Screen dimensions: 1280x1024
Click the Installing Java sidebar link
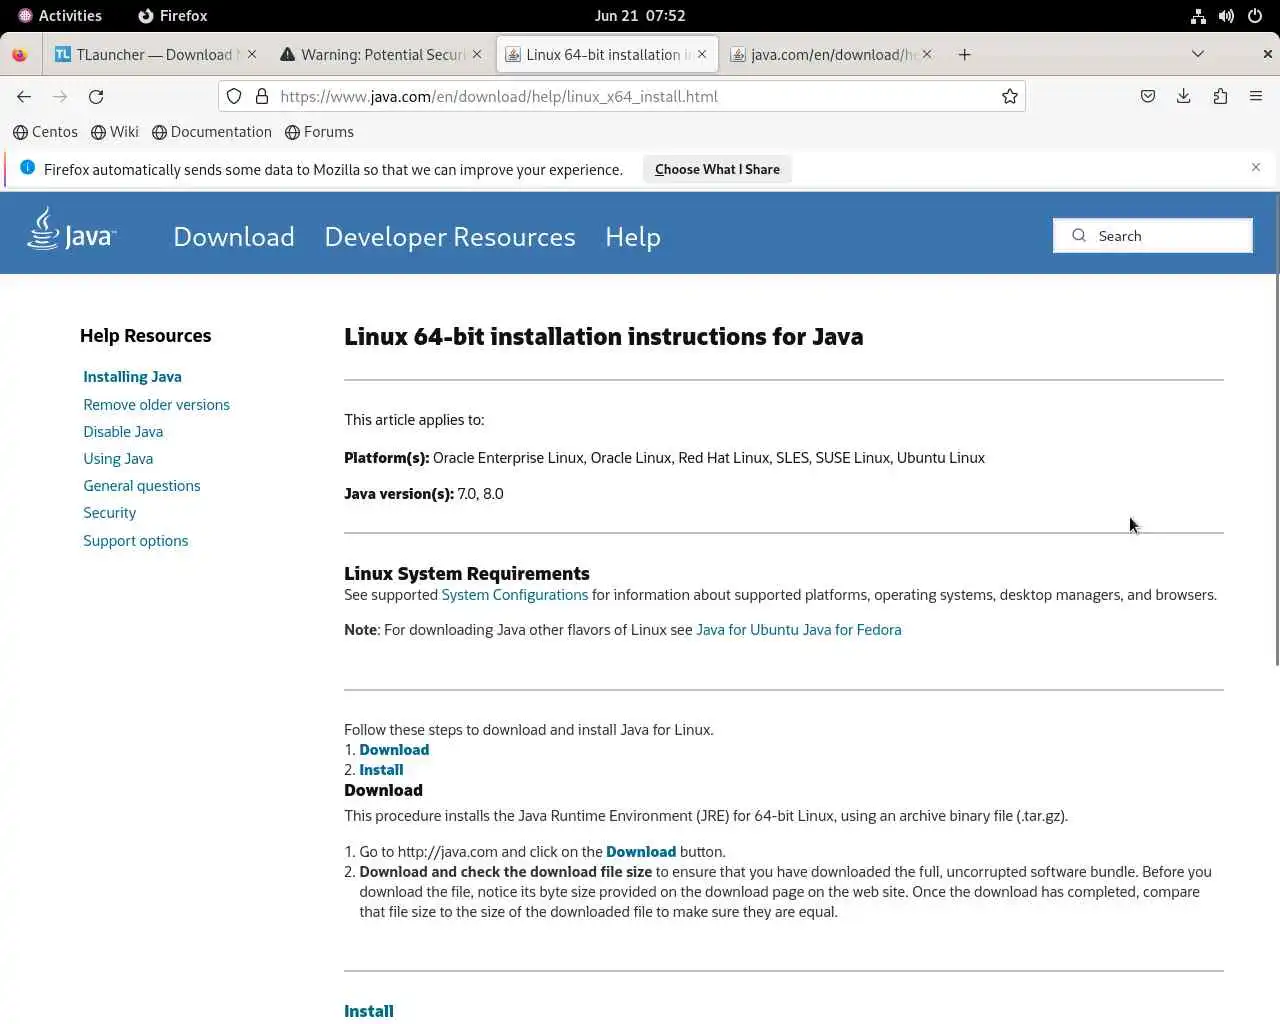coord(132,377)
